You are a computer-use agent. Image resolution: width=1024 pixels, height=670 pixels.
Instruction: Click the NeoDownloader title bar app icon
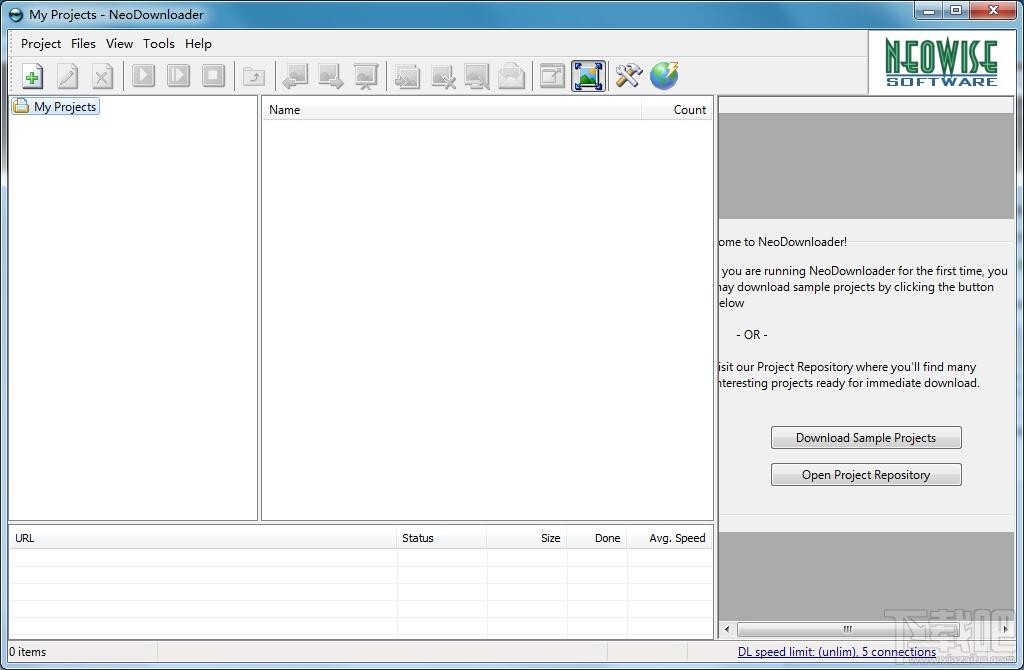[x=16, y=14]
